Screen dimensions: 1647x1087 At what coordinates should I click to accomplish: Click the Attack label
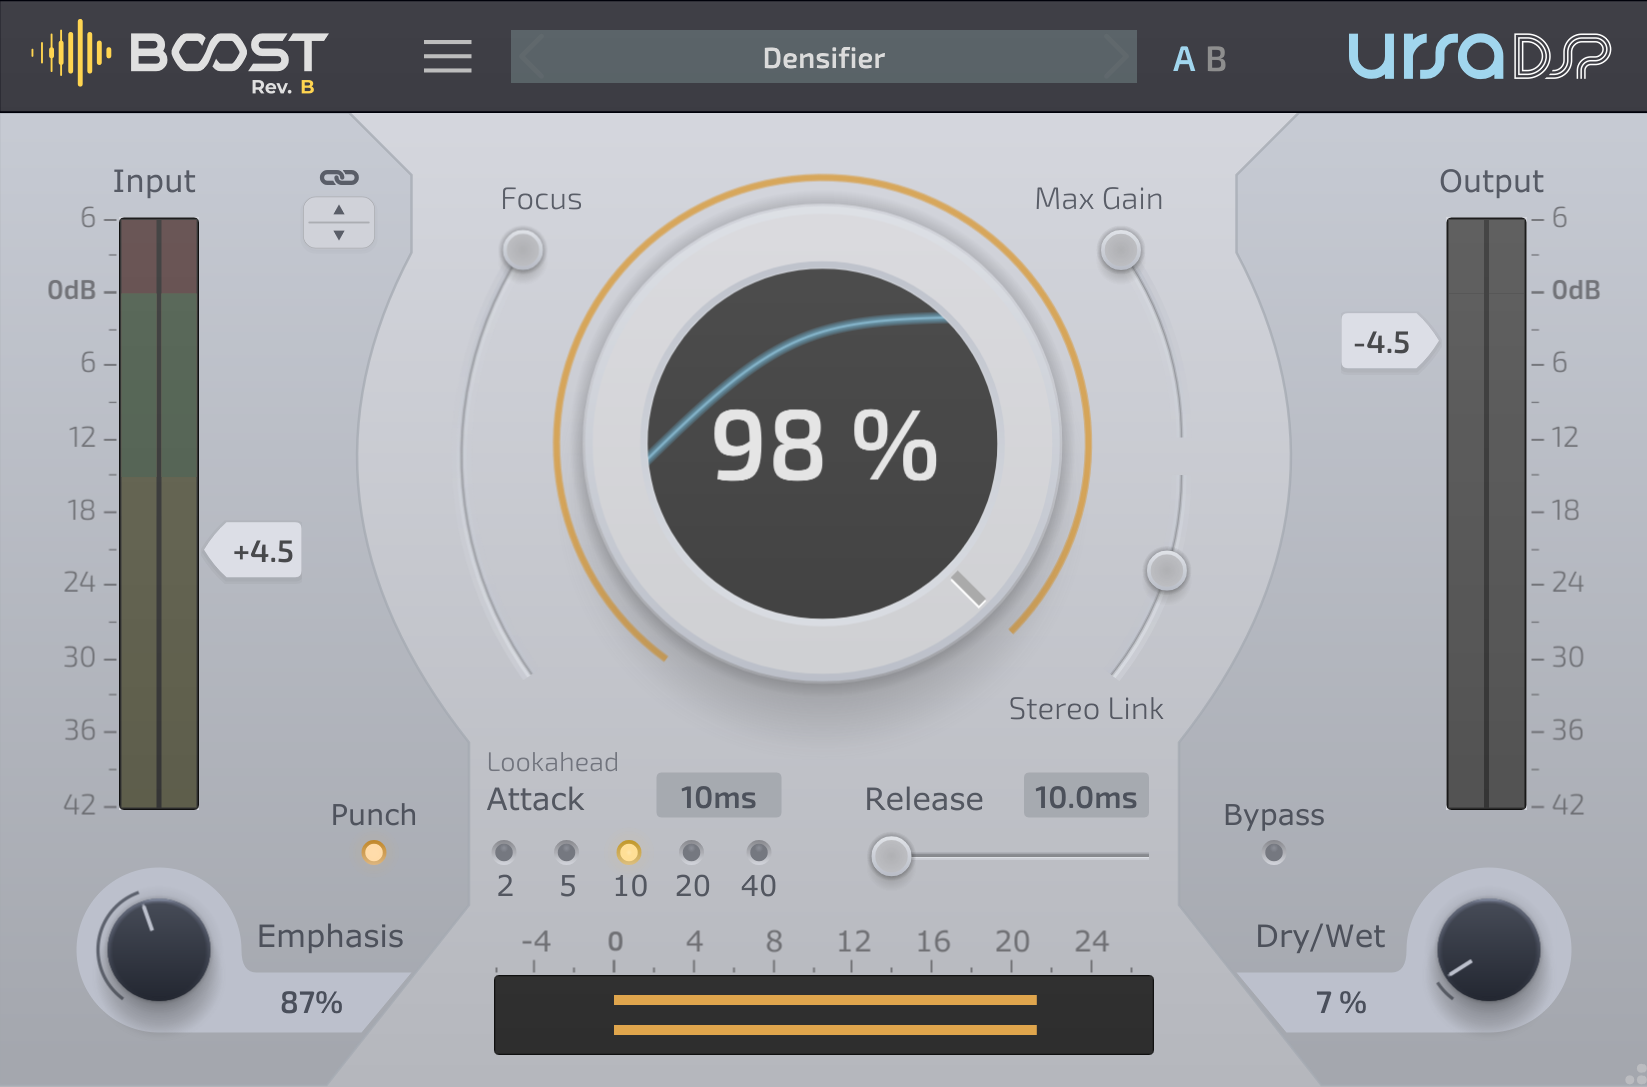535,799
